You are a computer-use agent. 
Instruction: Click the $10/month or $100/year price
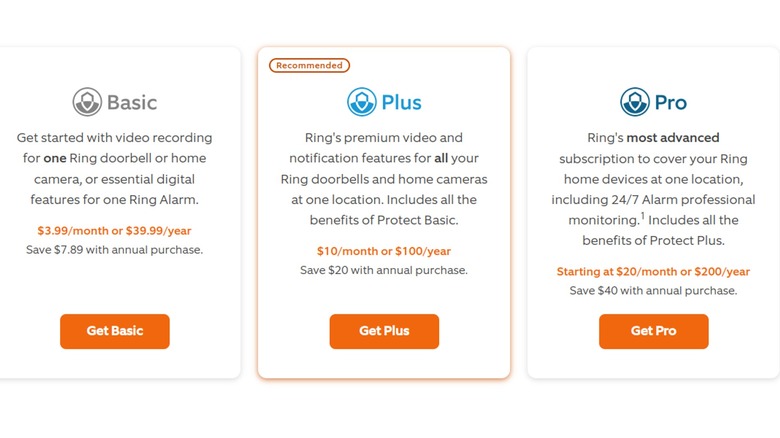(384, 251)
